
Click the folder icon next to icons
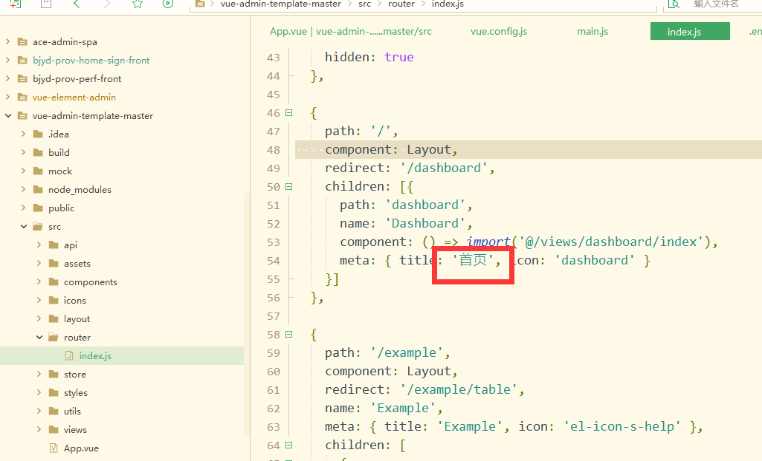click(53, 300)
